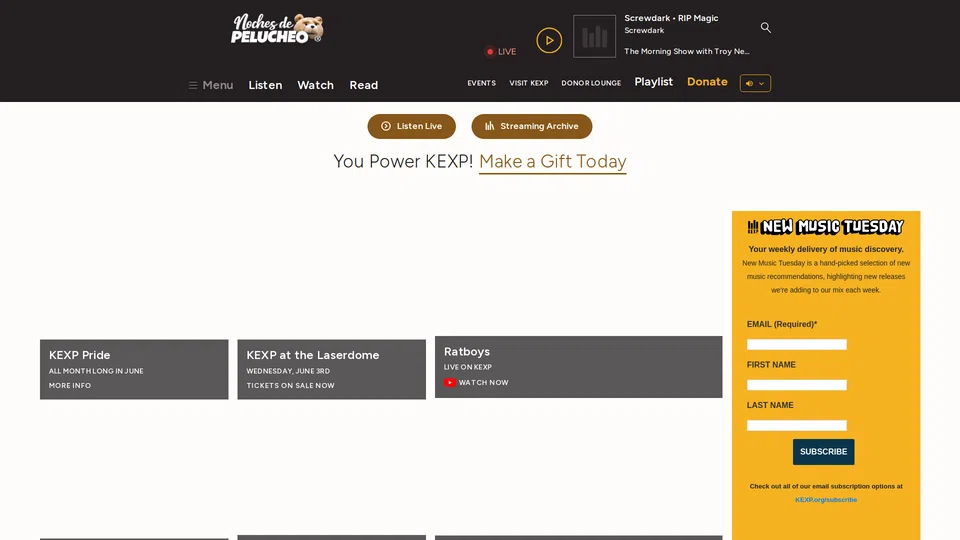Click the New Music Tuesday banner logo
The height and width of the screenshot is (540, 960).
tap(825, 227)
